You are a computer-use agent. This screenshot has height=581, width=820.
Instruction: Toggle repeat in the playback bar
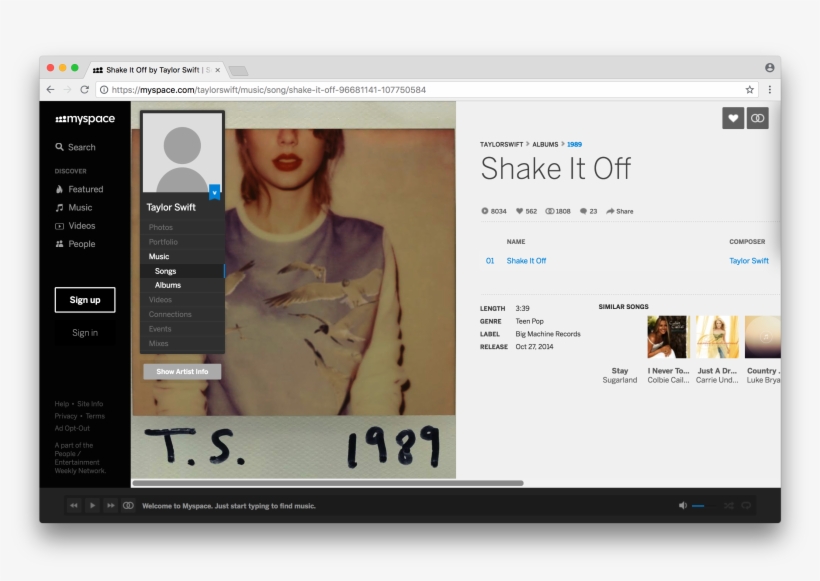(x=747, y=505)
